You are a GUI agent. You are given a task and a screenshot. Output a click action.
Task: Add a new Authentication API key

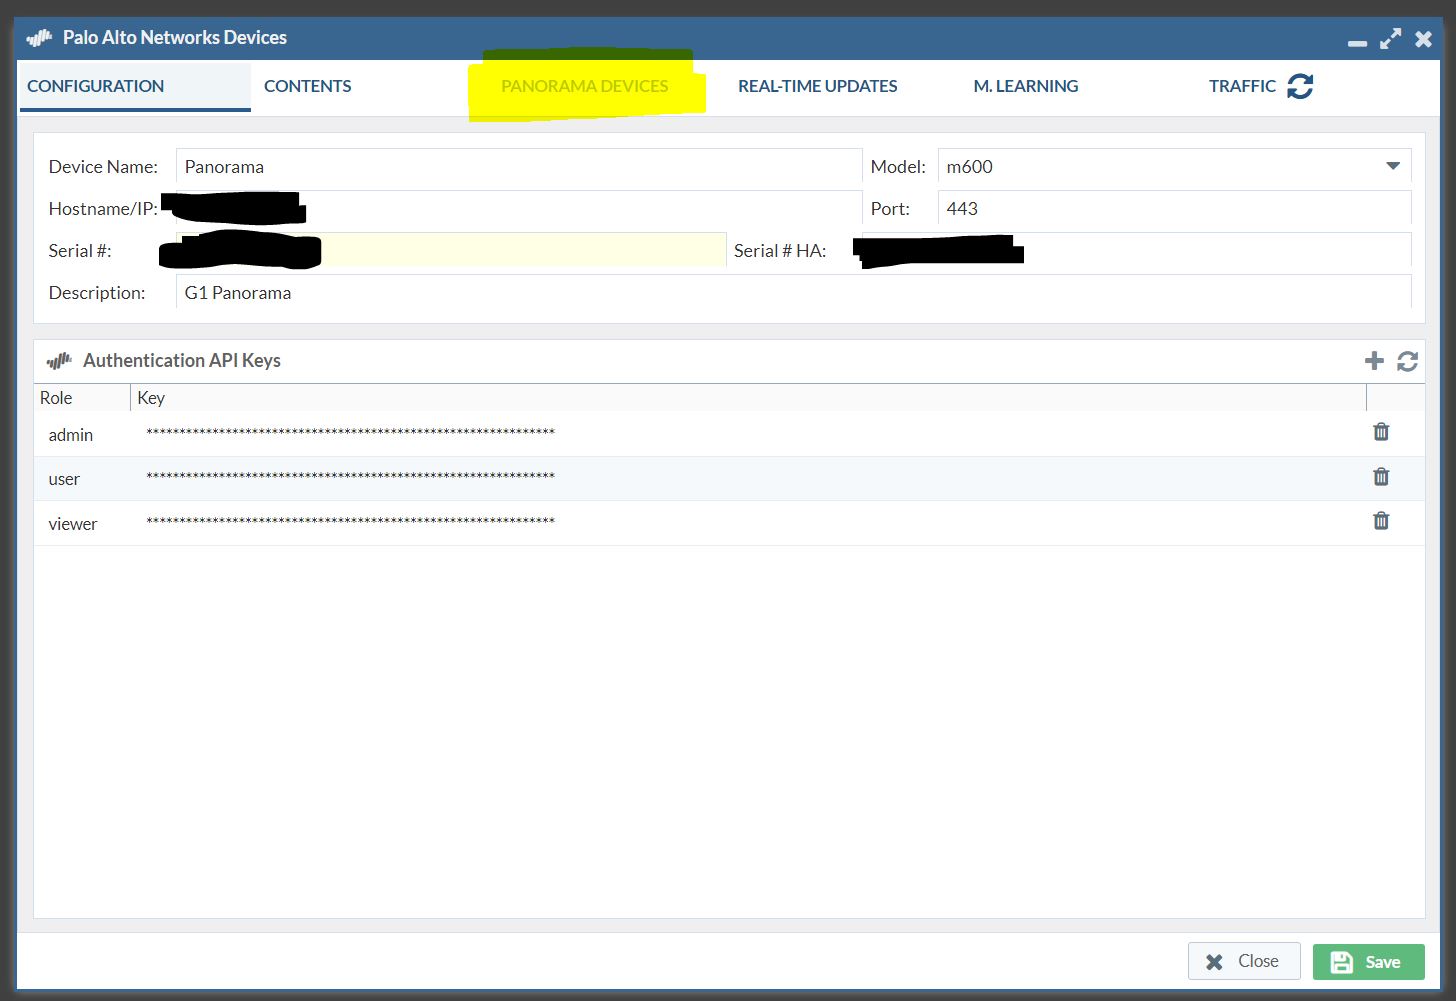(x=1374, y=361)
